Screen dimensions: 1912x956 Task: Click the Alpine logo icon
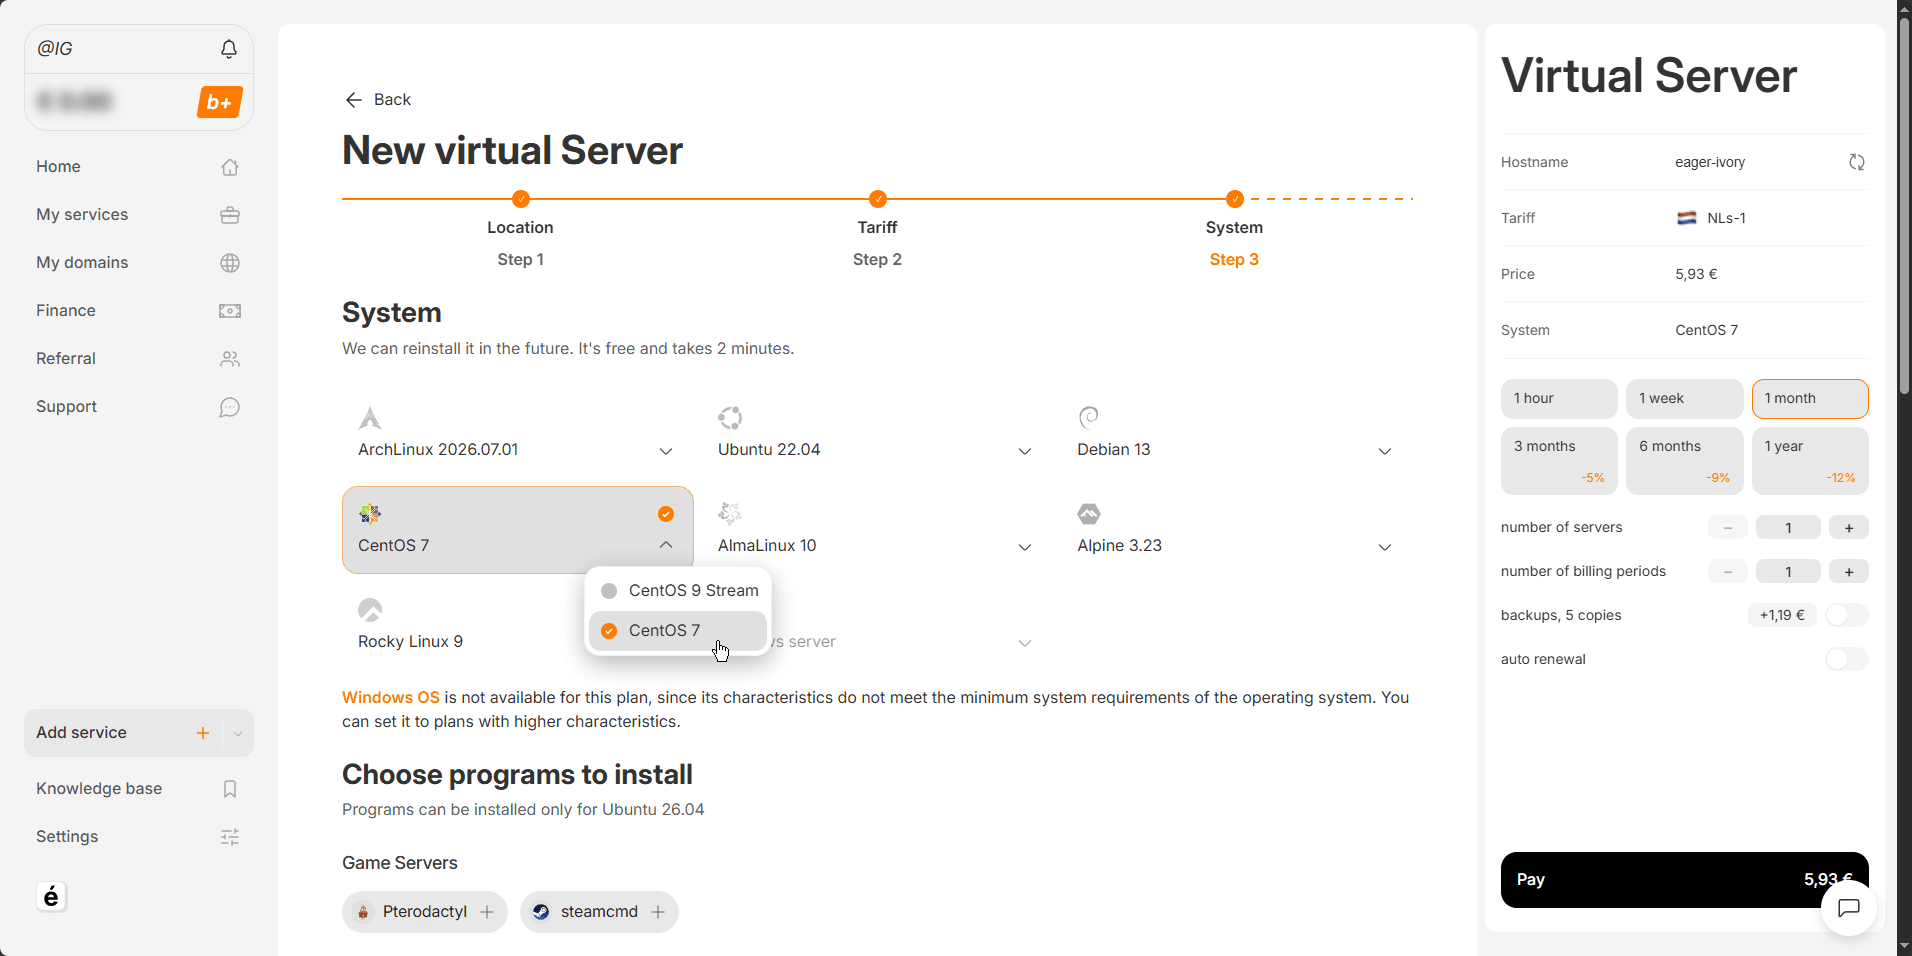[1089, 514]
